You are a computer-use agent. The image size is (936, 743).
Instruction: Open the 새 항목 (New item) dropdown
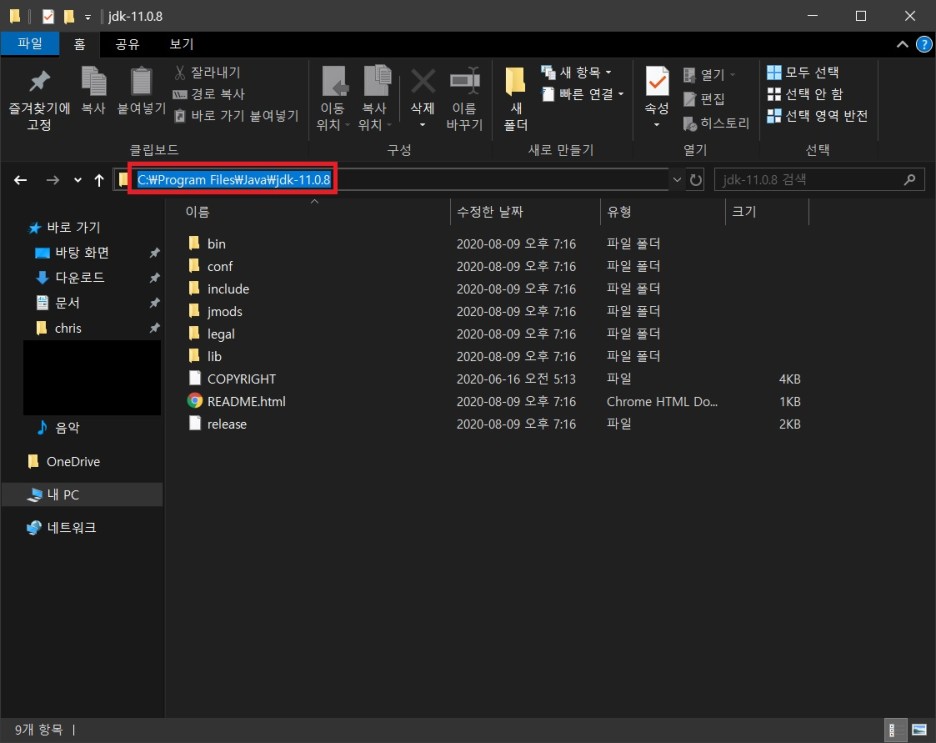point(577,73)
